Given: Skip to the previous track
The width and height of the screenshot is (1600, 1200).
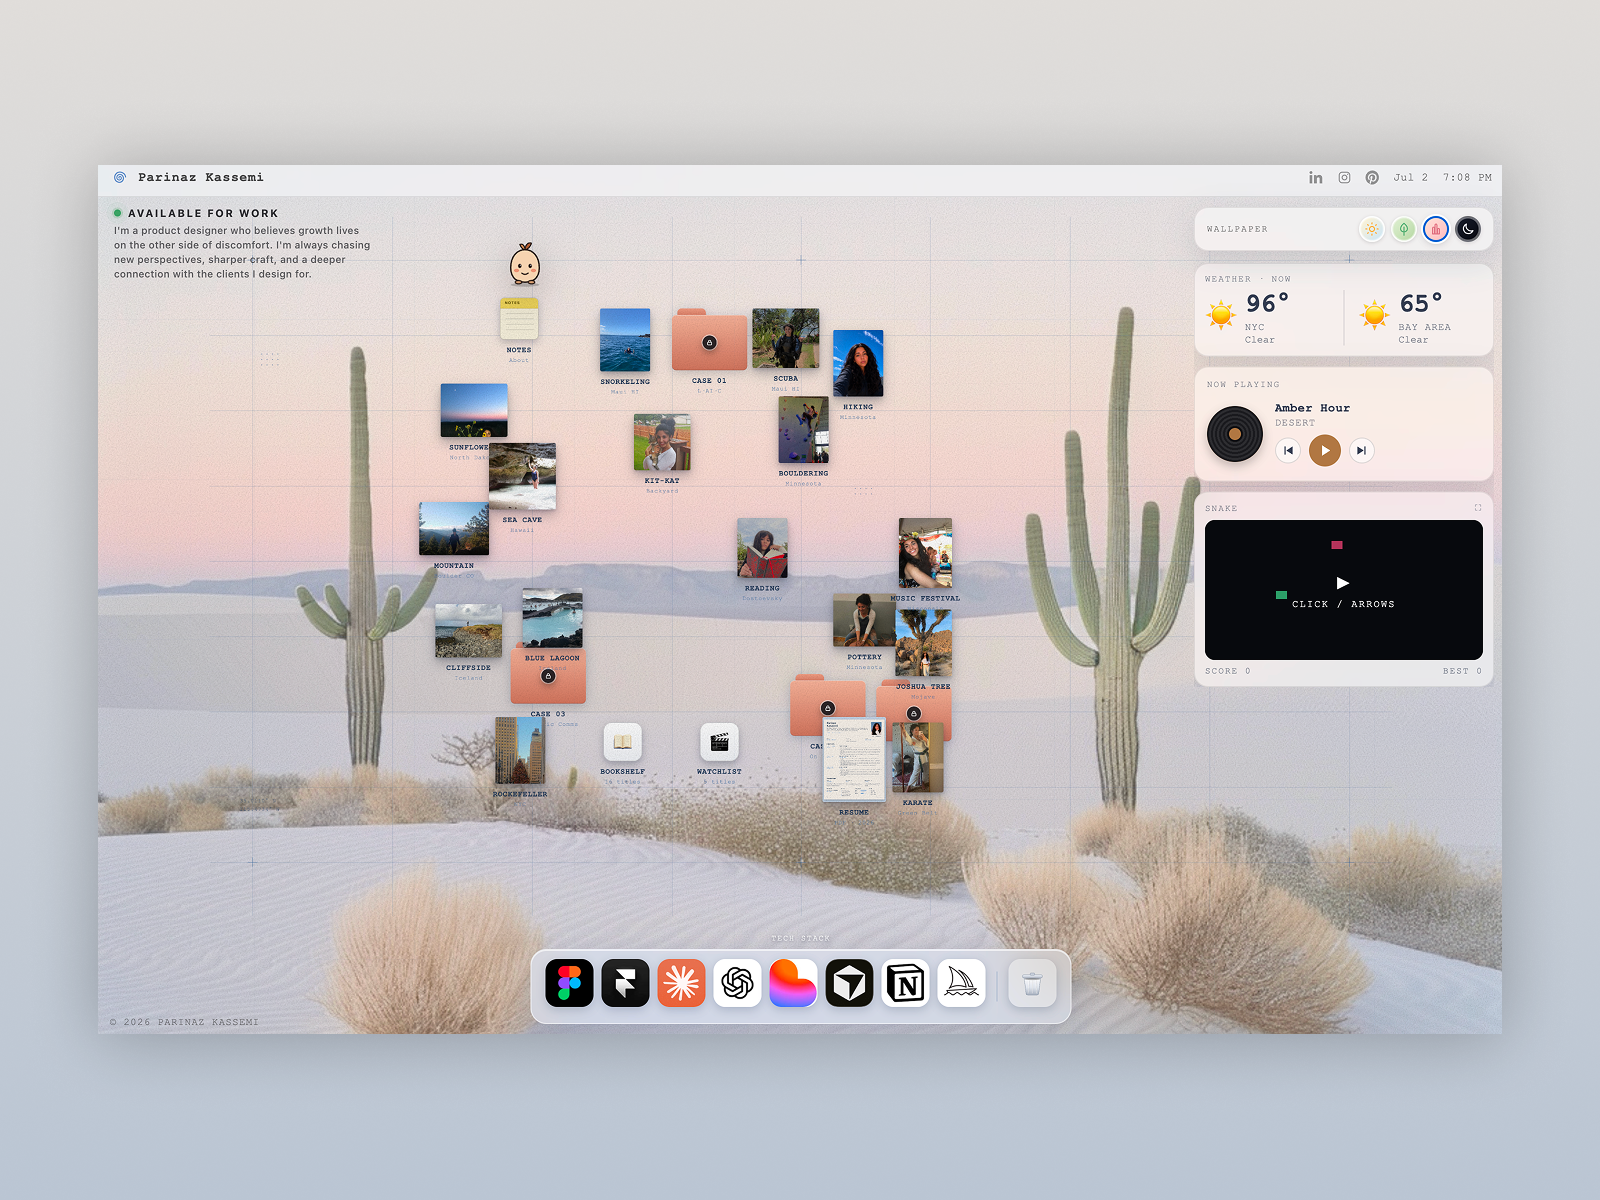Looking at the screenshot, I should coord(1288,450).
